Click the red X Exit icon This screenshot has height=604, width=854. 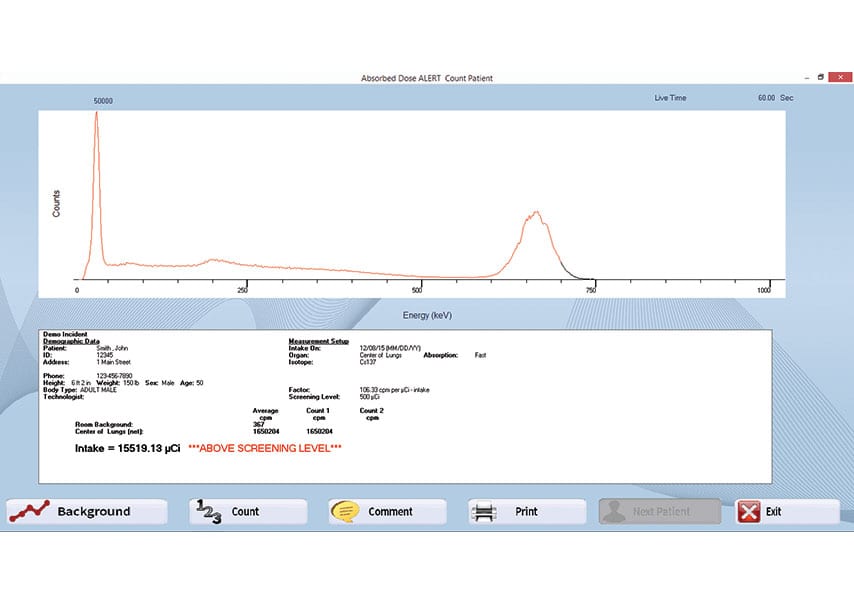[751, 511]
